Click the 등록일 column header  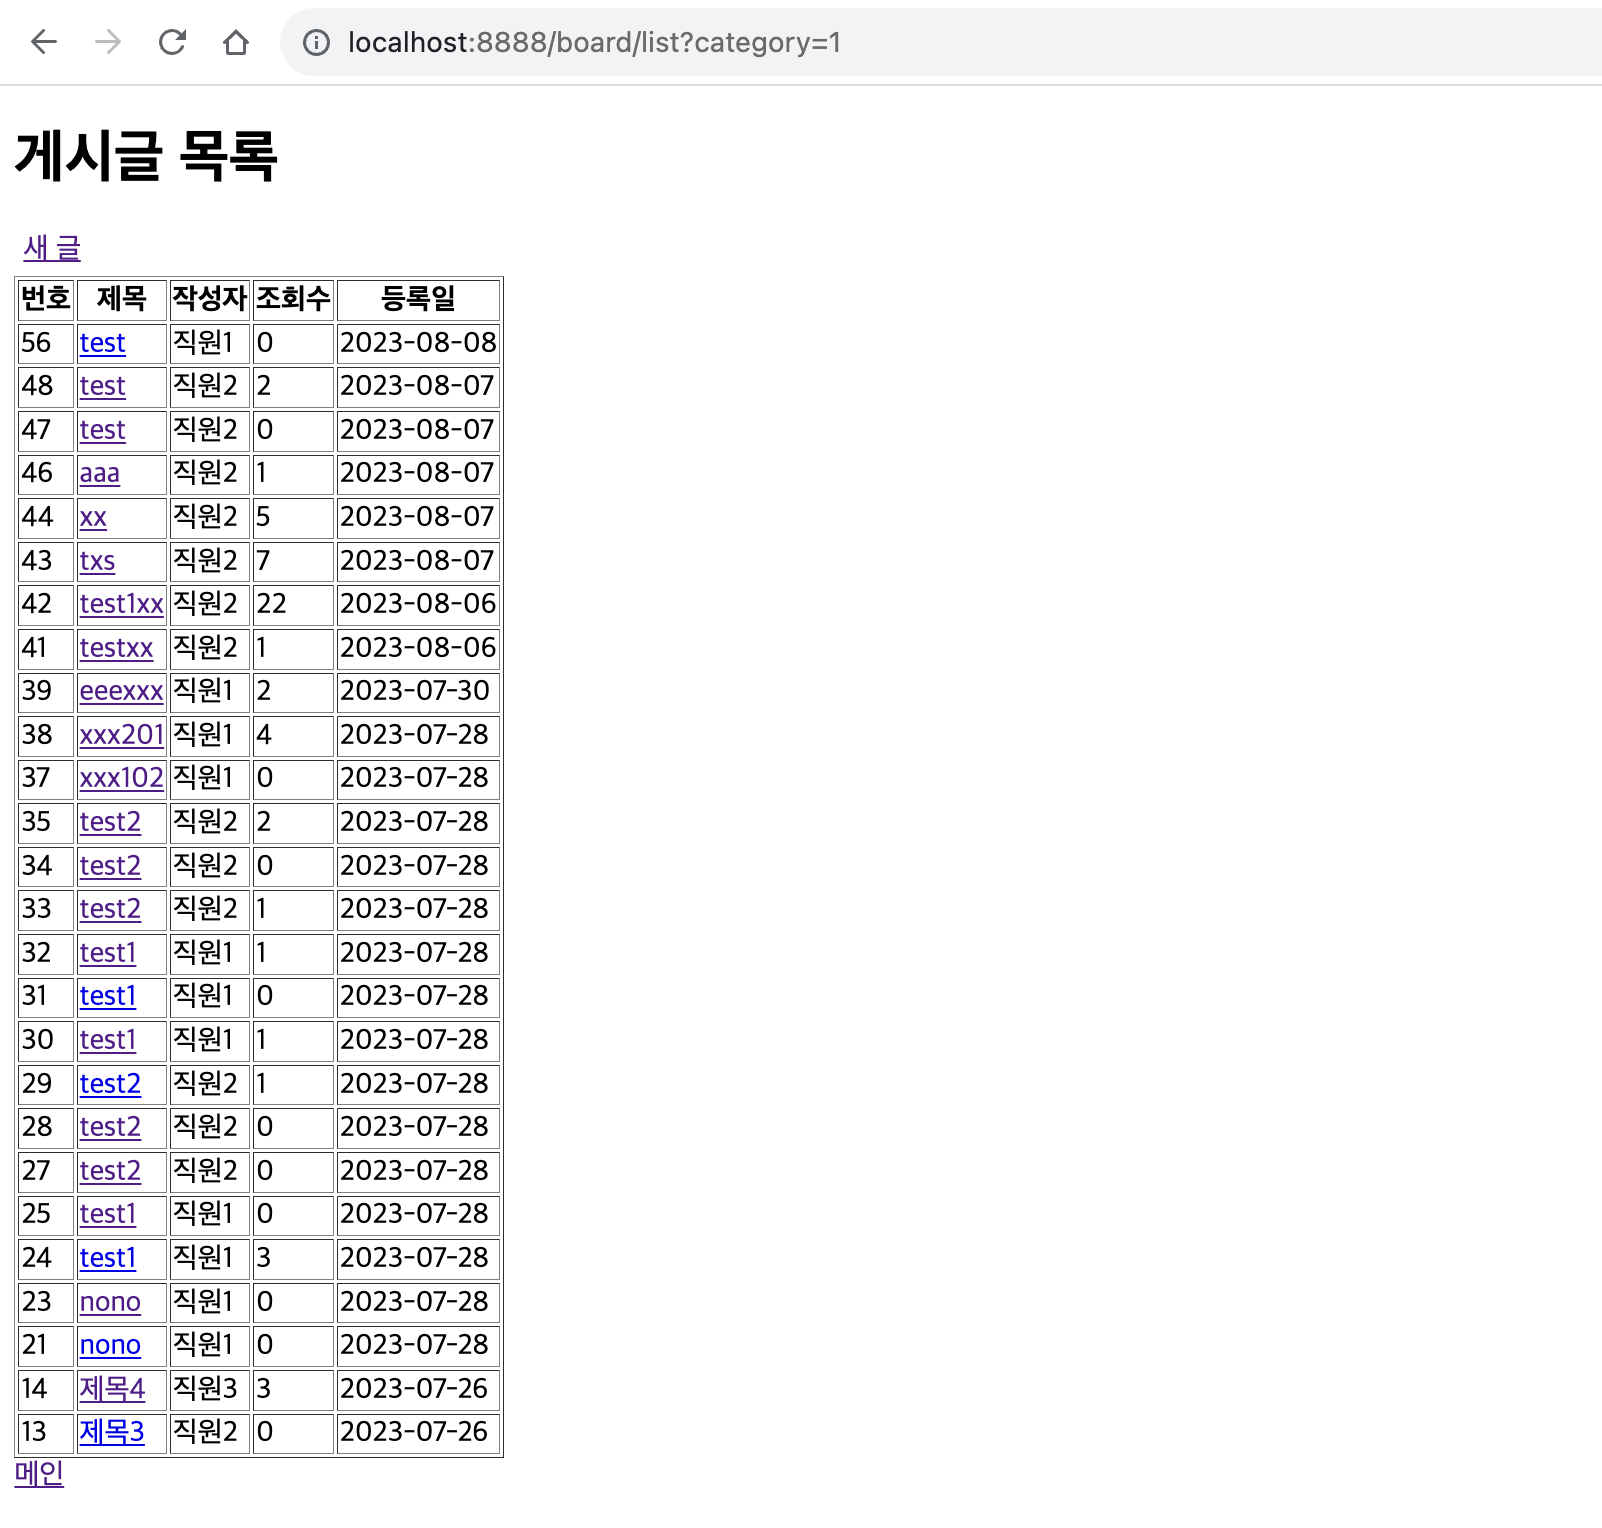pyautogui.click(x=418, y=299)
